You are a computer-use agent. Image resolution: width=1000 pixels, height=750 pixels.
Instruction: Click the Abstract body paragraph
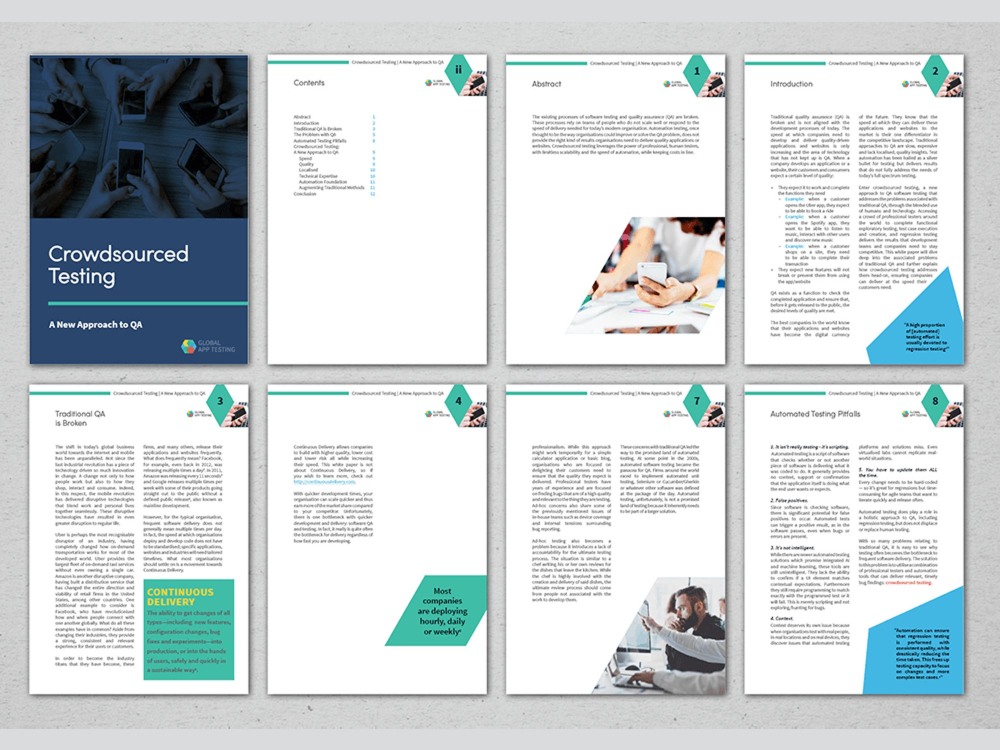point(615,135)
